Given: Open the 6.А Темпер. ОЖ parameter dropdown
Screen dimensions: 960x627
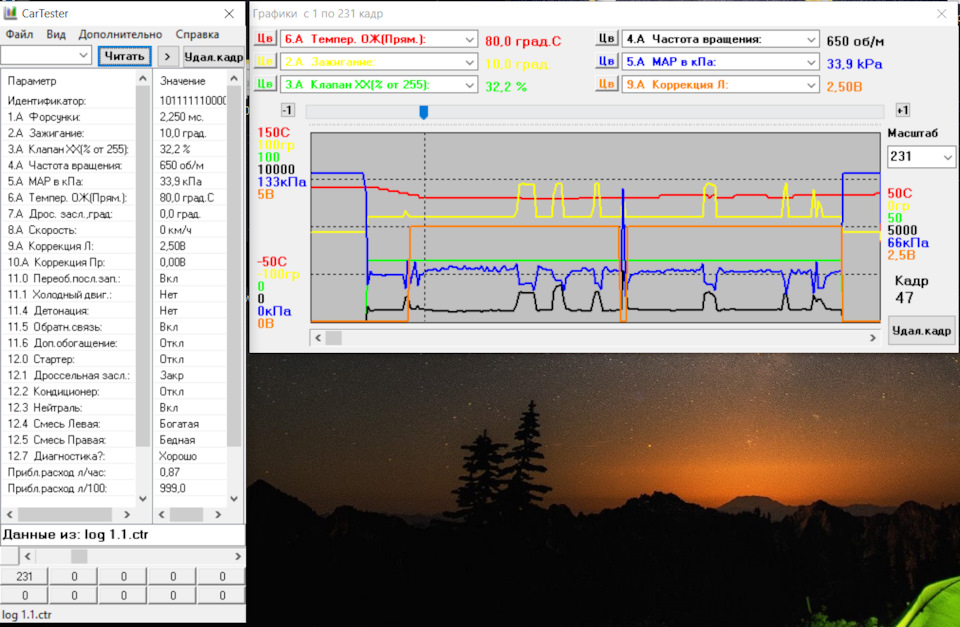Looking at the screenshot, I should 469,39.
